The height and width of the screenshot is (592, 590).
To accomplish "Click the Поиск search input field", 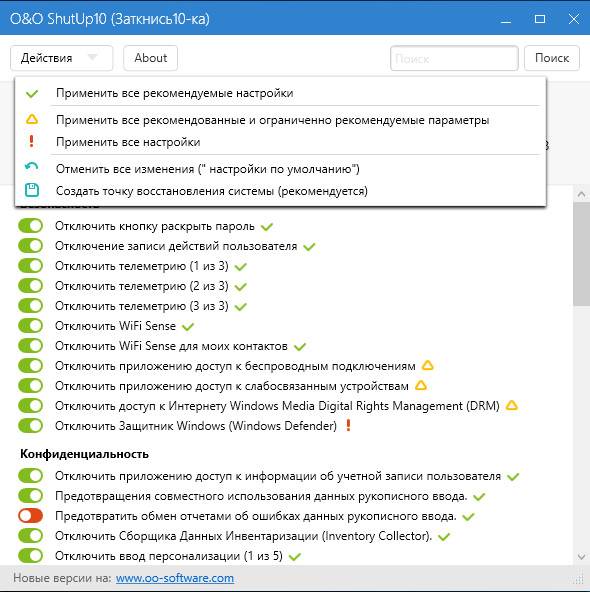I will tap(454, 58).
